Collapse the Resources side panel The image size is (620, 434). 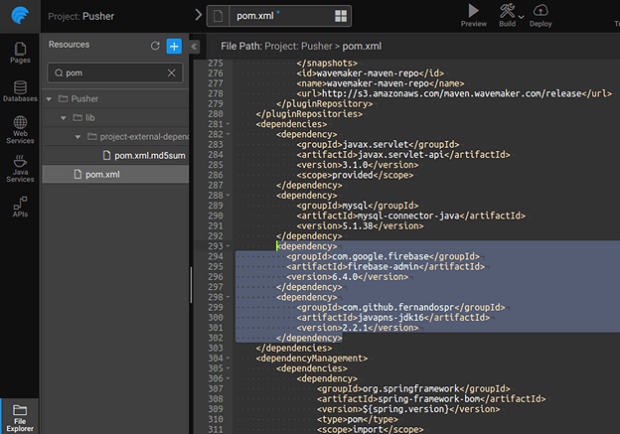tap(194, 46)
